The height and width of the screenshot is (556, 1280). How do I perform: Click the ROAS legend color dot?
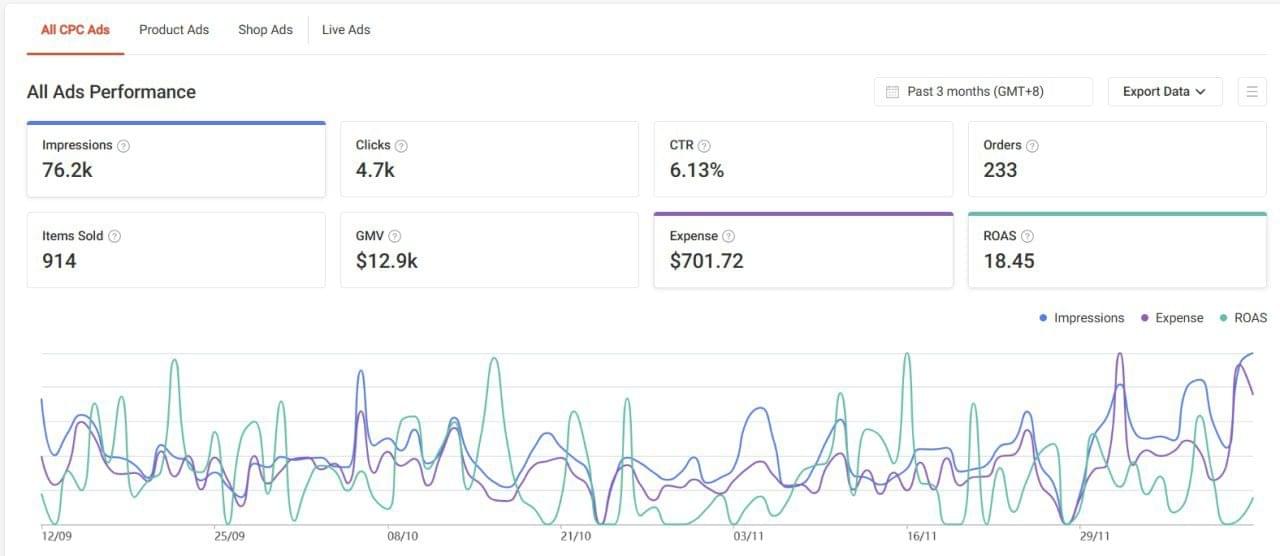pyautogui.click(x=1224, y=318)
